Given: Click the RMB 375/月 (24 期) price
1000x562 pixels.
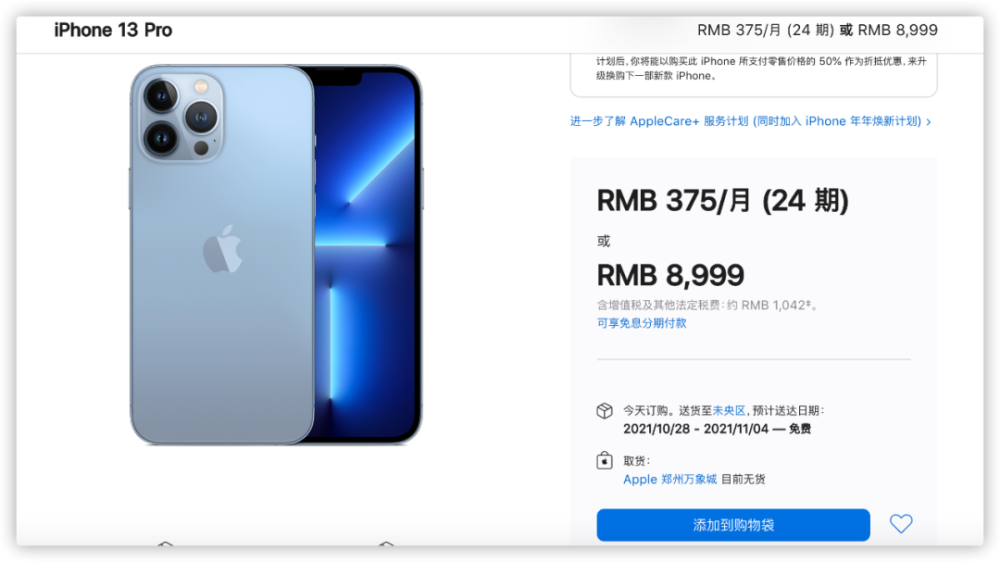Looking at the screenshot, I should (723, 201).
